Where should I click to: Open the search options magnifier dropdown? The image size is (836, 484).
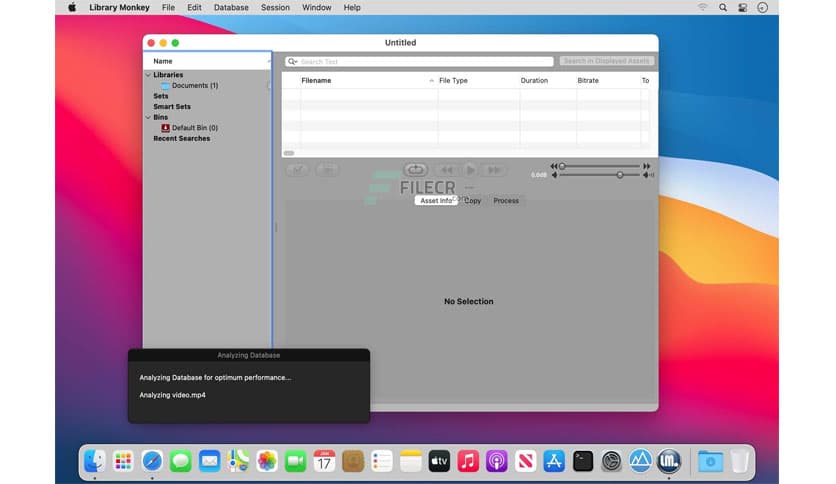pos(292,61)
